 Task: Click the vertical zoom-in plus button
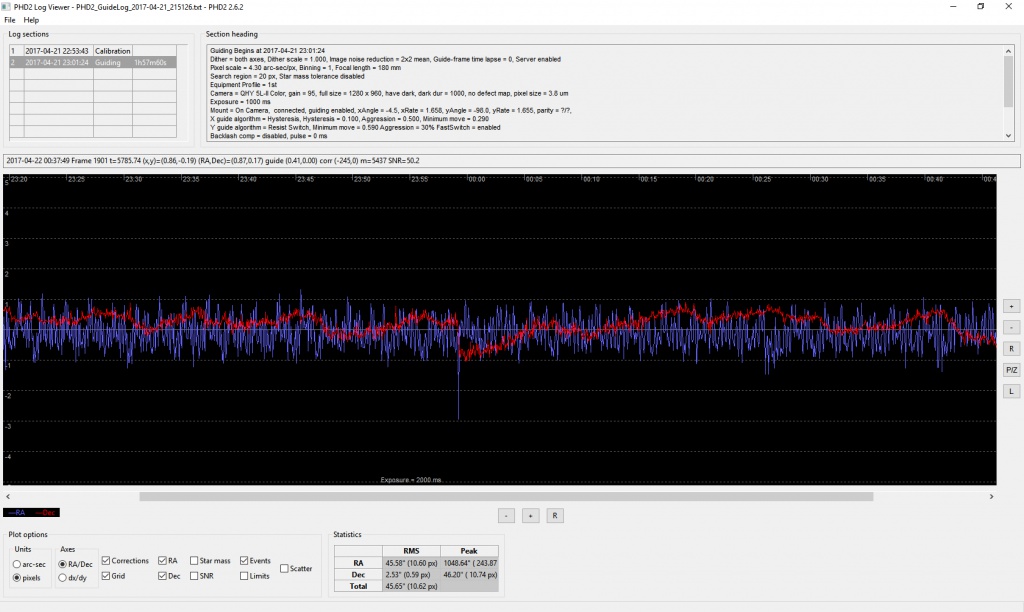click(x=1011, y=306)
